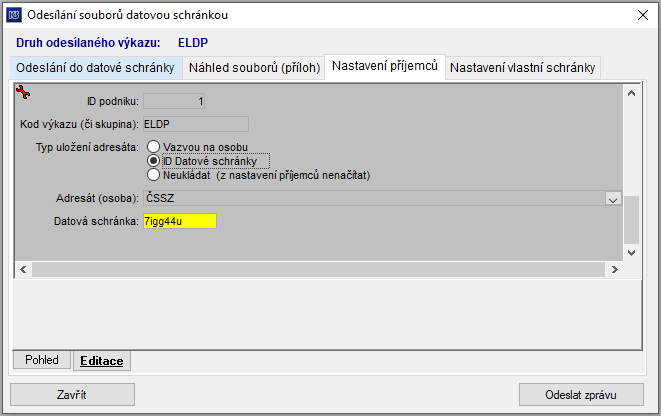Click vertical scrollbar down arrow

coord(631,253)
